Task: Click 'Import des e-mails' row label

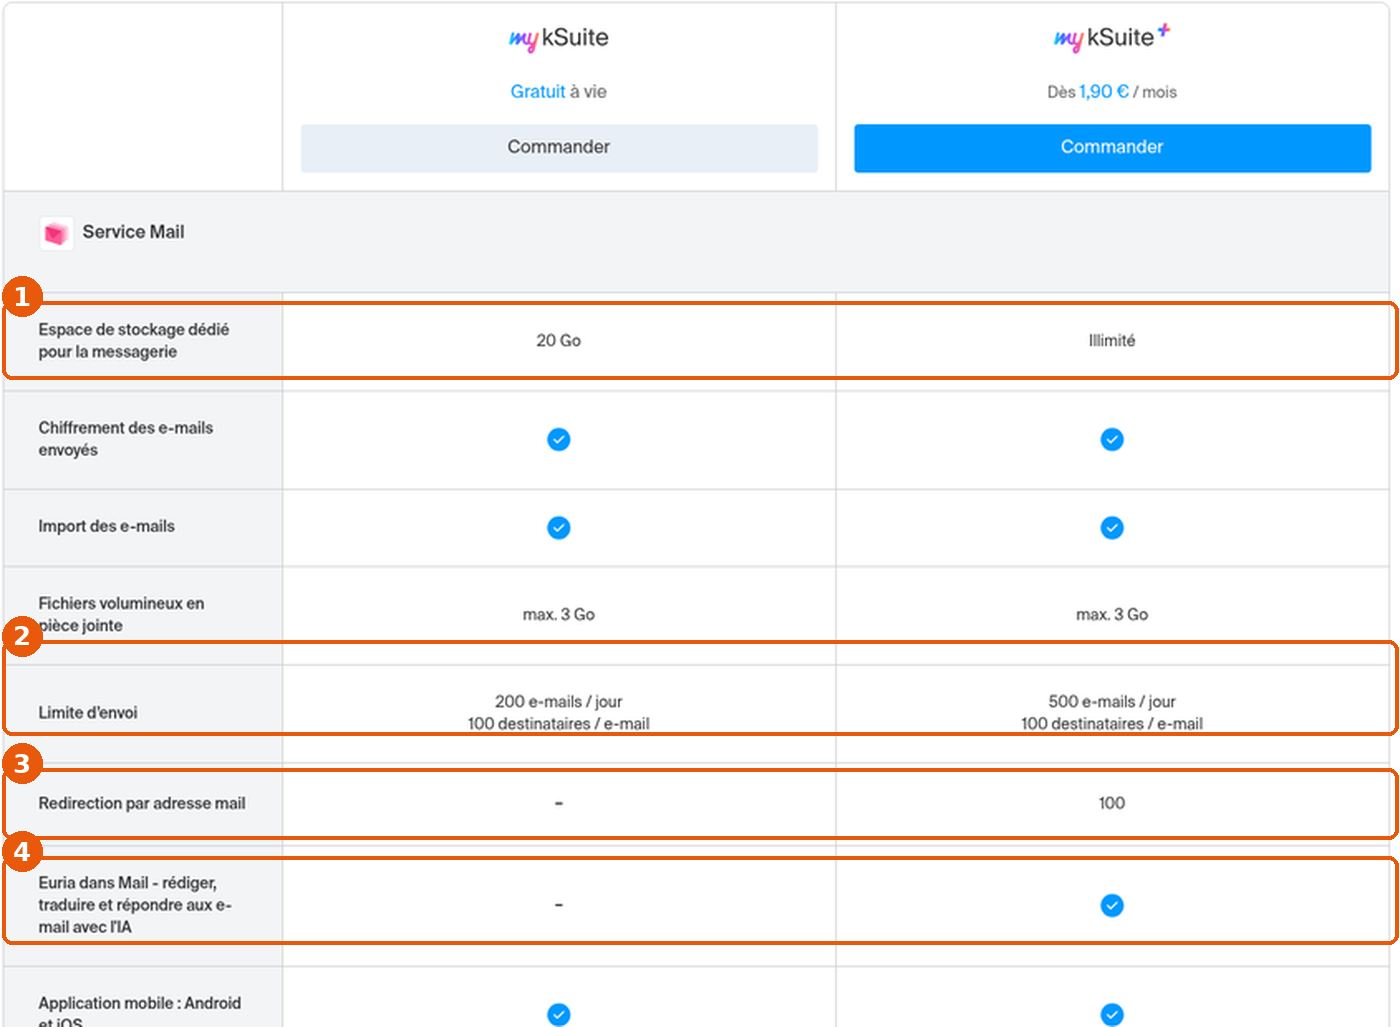Action: pyautogui.click(x=107, y=527)
